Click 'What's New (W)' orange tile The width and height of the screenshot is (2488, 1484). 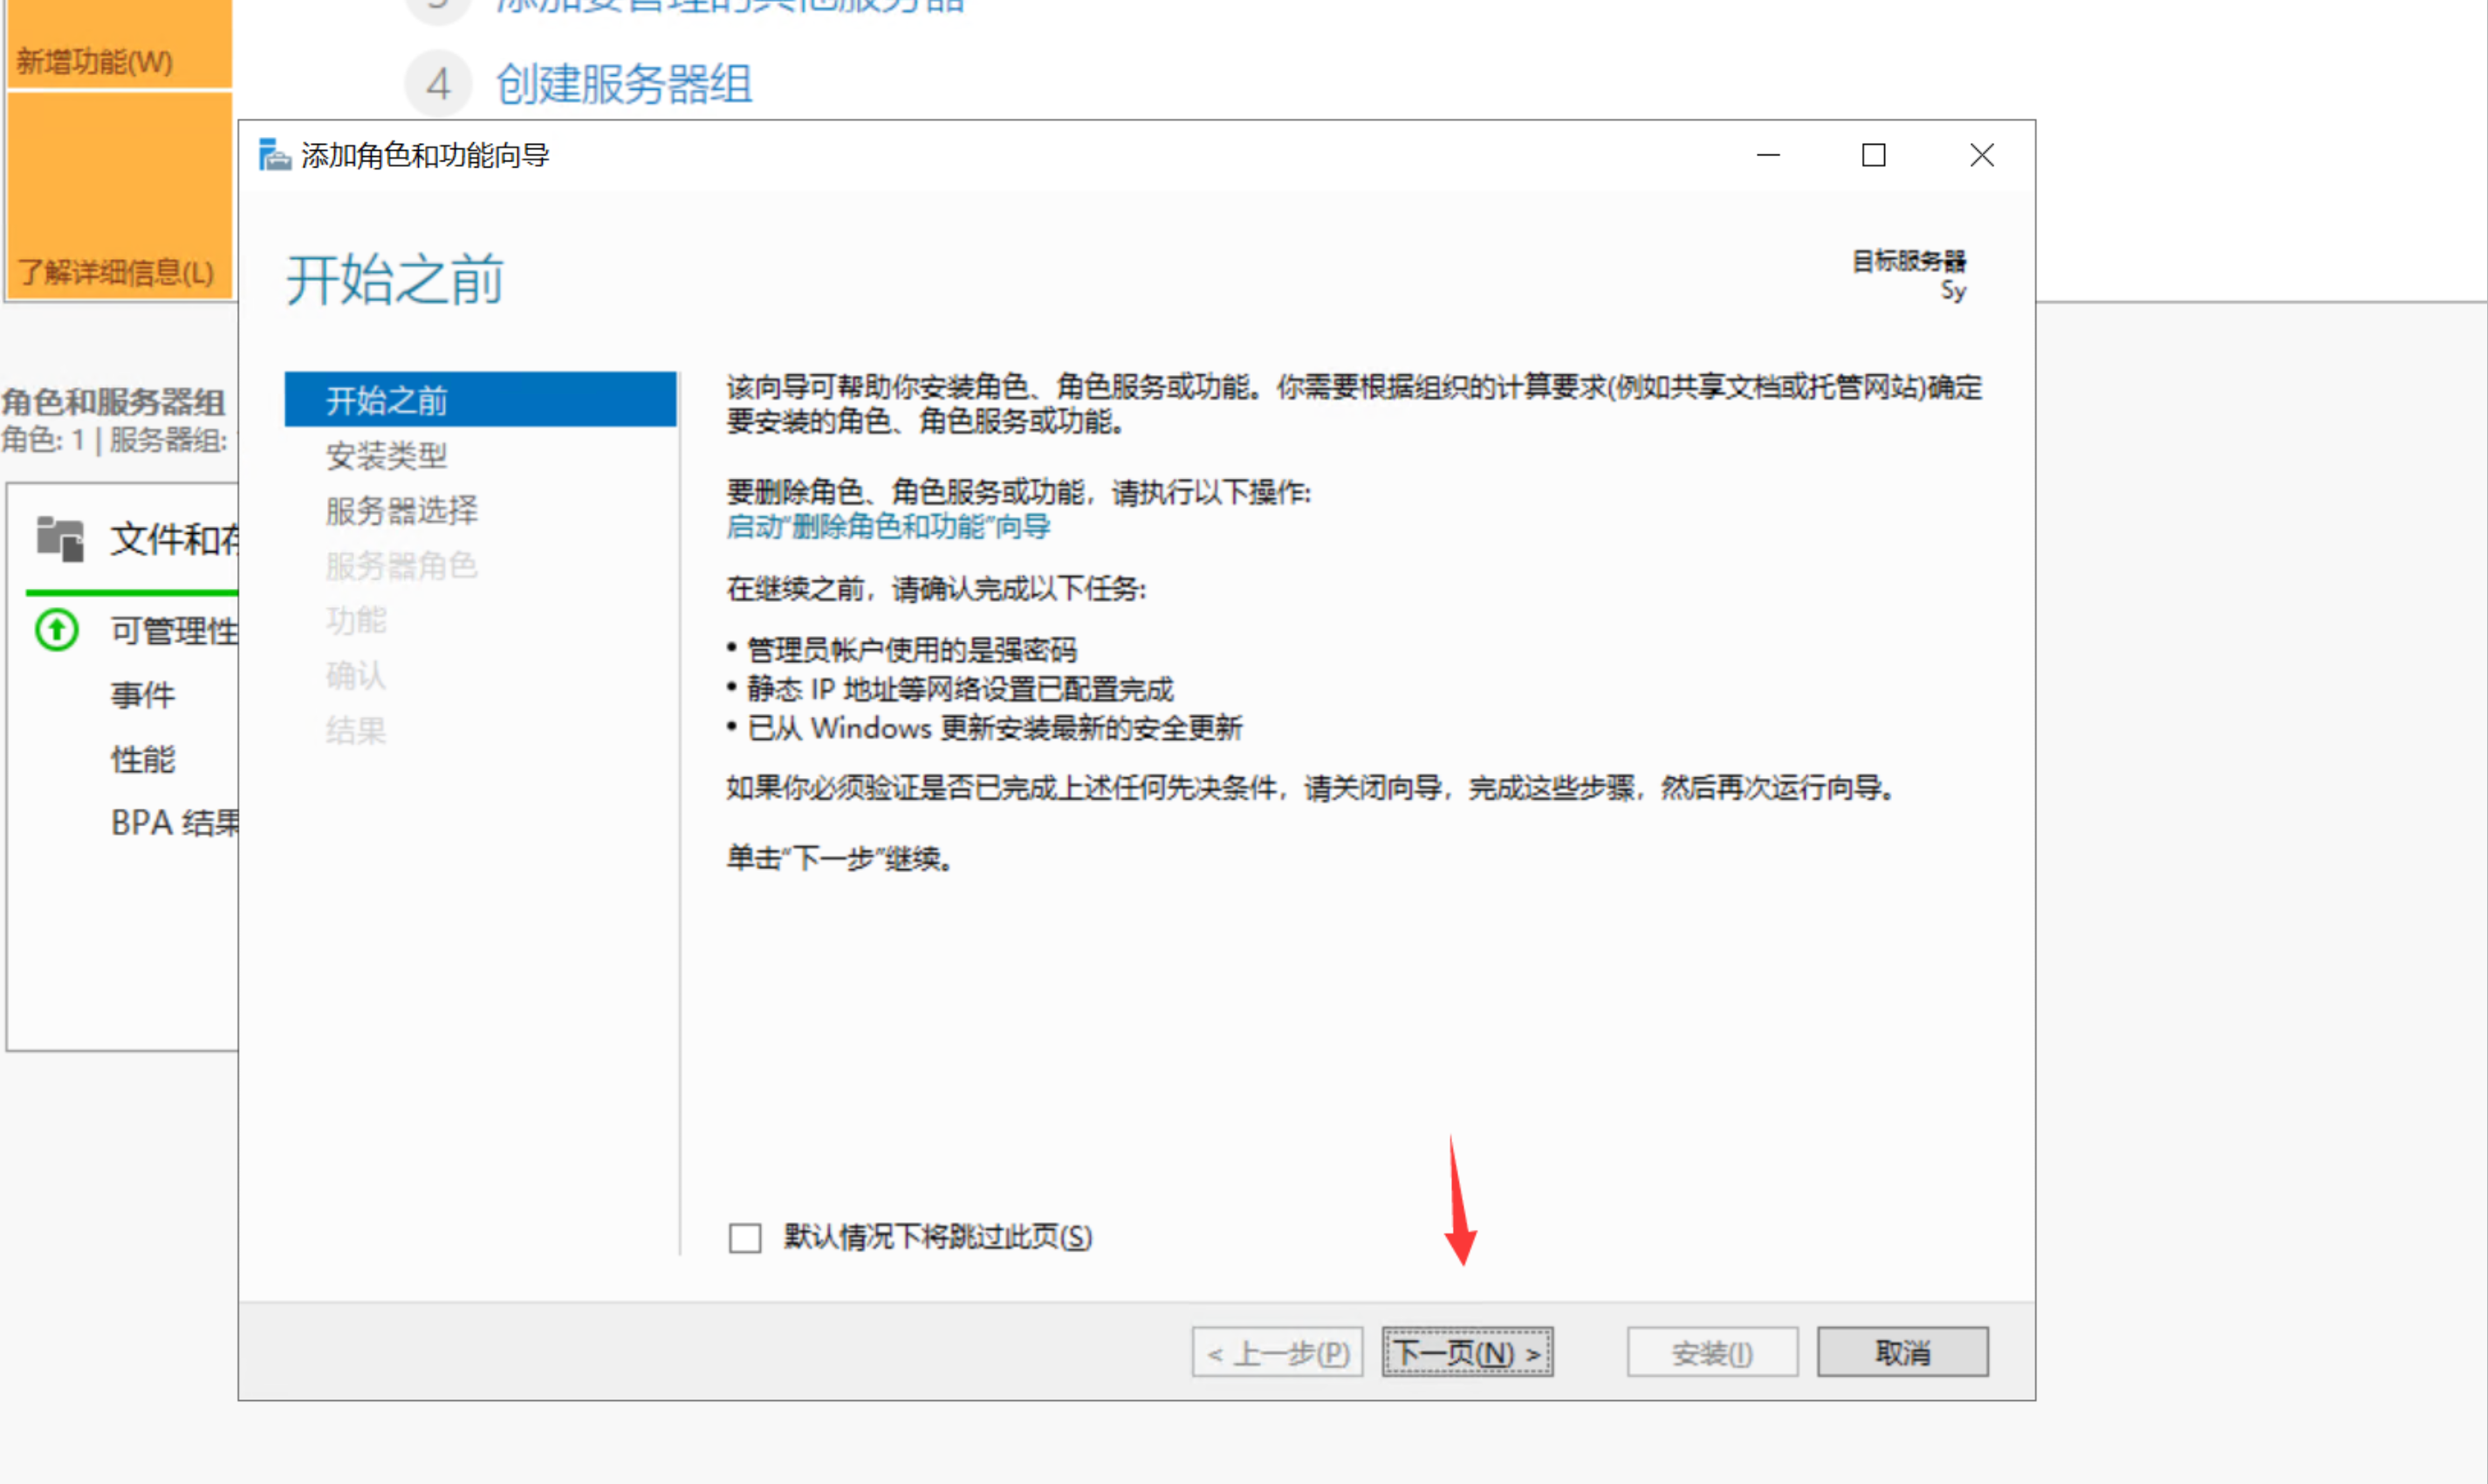click(95, 62)
